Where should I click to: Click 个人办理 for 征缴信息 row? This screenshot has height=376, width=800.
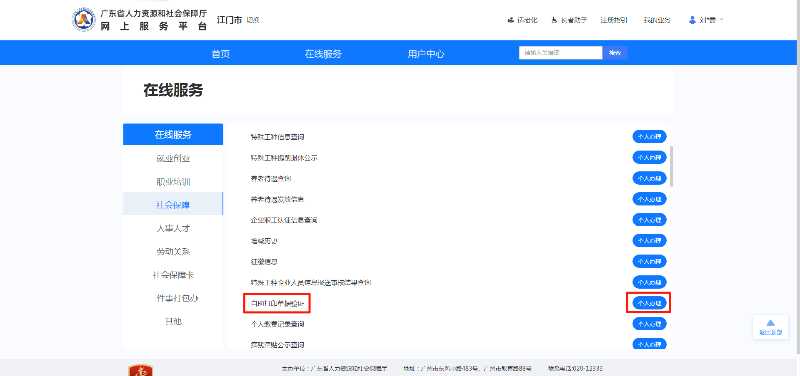click(x=649, y=261)
